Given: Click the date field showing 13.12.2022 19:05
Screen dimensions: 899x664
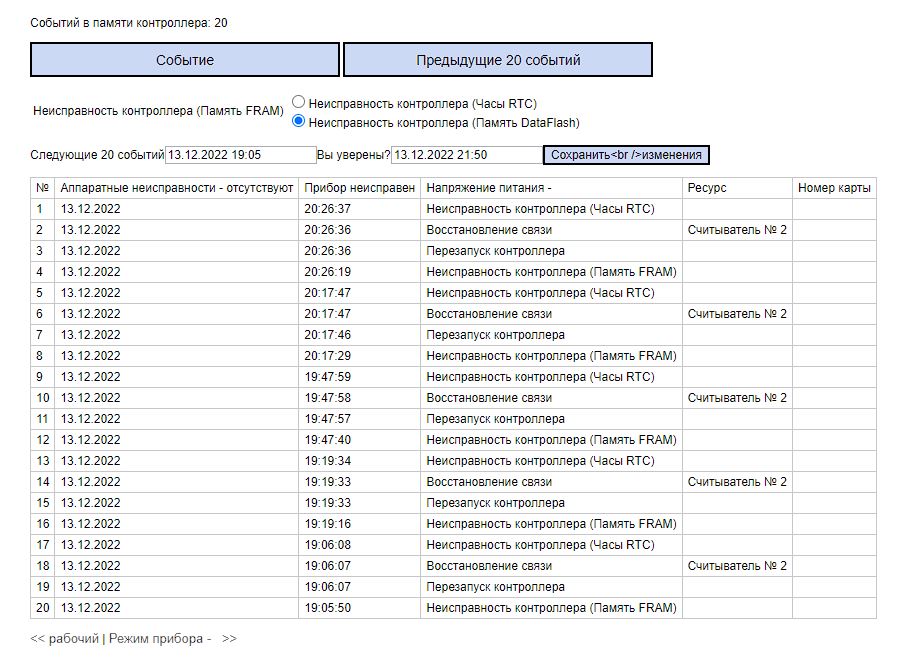Looking at the screenshot, I should click(240, 155).
